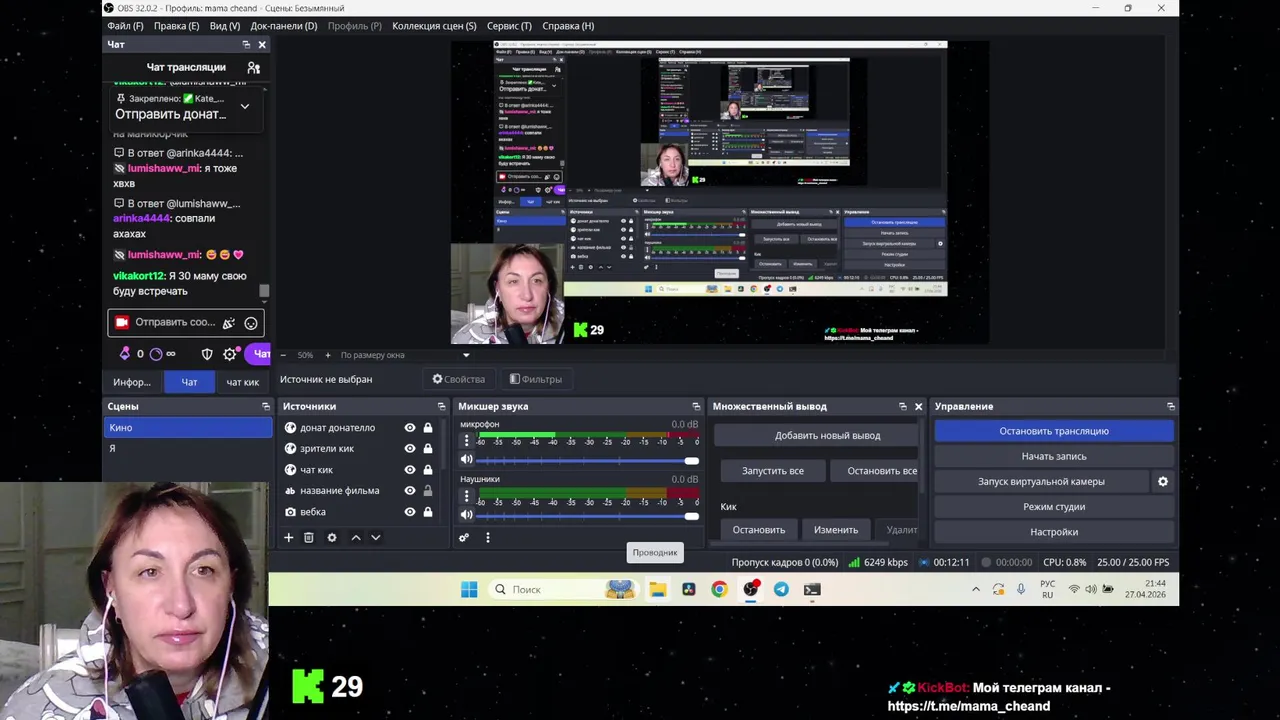Click the celebration party-popper icon in chat
Viewport: 1280px width, 720px height.
[229, 323]
